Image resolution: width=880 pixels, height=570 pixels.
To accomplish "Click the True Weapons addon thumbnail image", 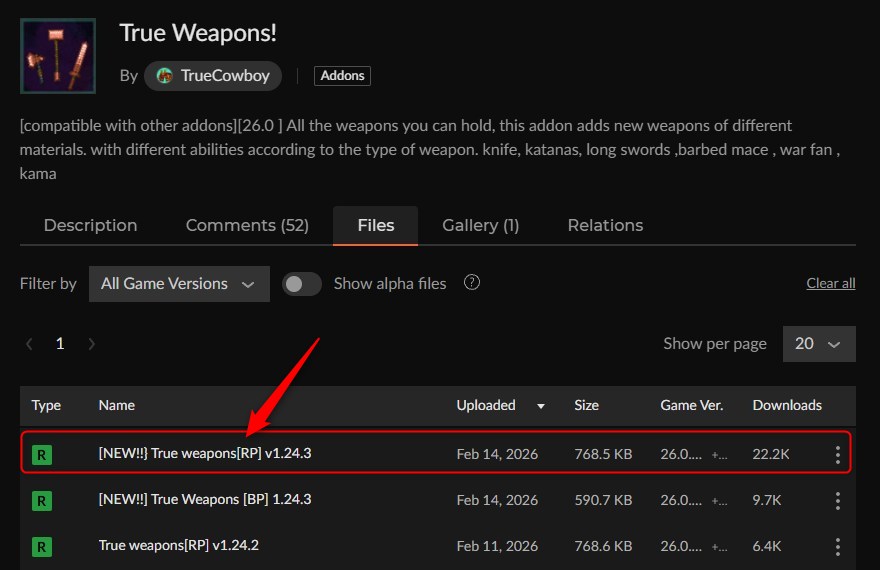I will click(58, 56).
